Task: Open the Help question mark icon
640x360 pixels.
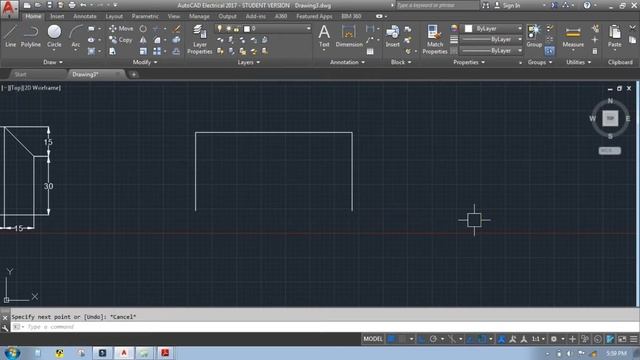Action: 587,5
